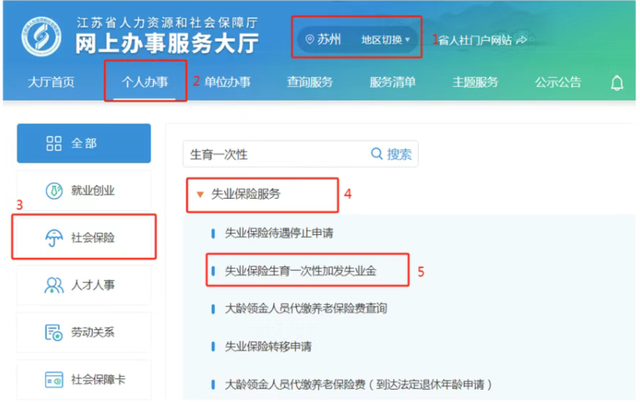The height and width of the screenshot is (402, 640).
Task: Click the search magnifier icon
Action: pos(377,154)
